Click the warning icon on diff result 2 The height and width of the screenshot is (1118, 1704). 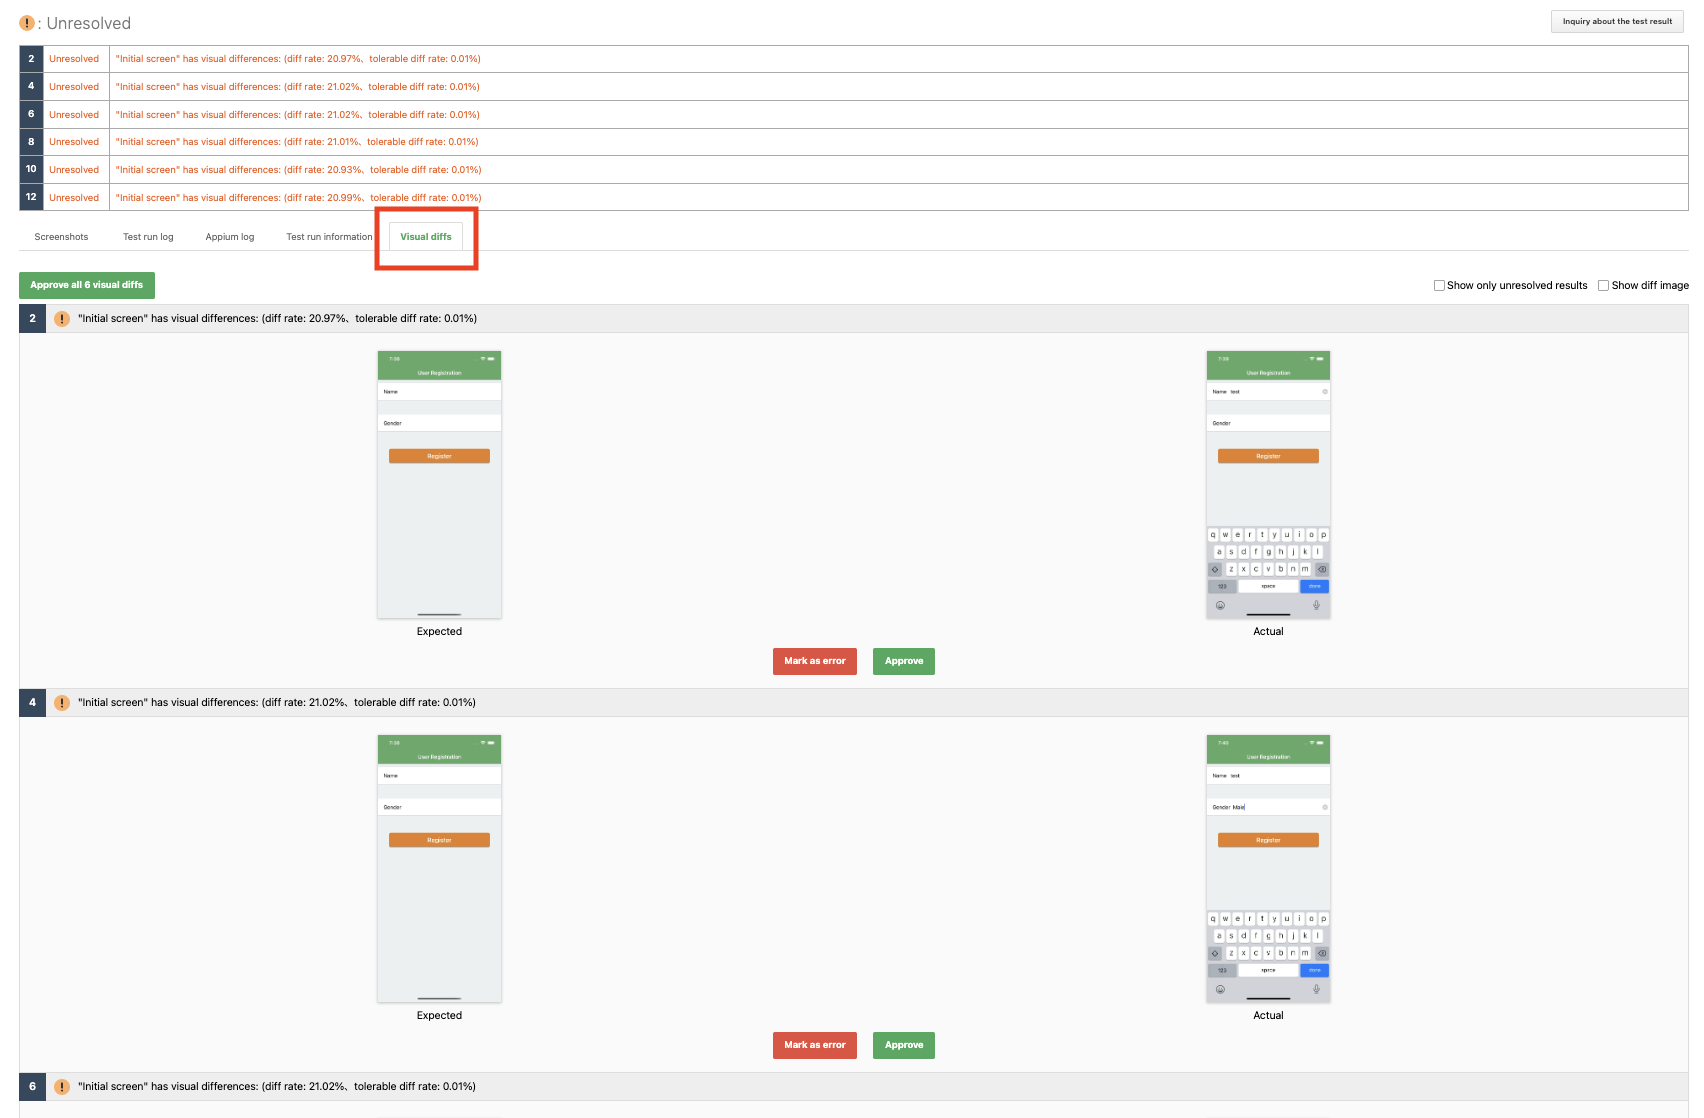tap(62, 318)
